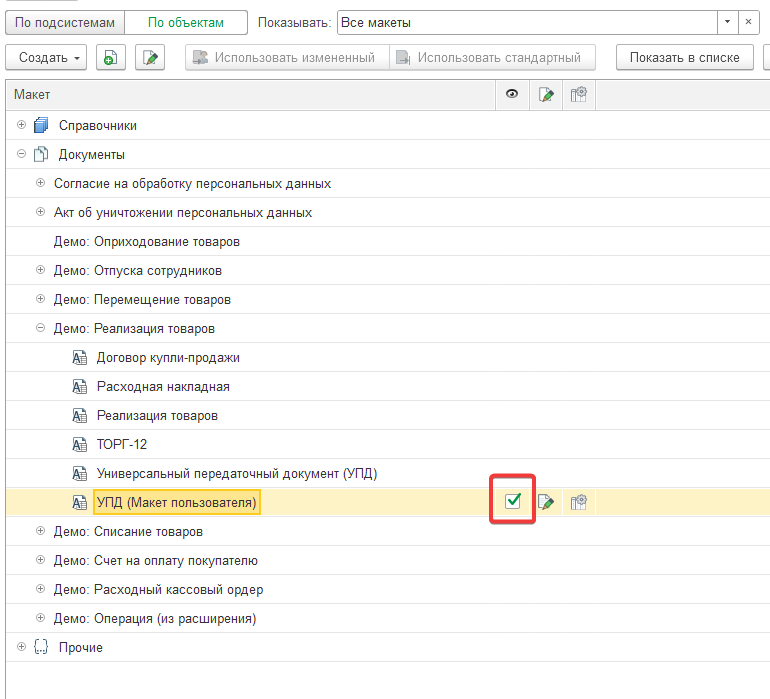Image resolution: width=770 pixels, height=699 pixels.
Task: Click the template icon beside ТОРГ-12
Action: pos(81,444)
